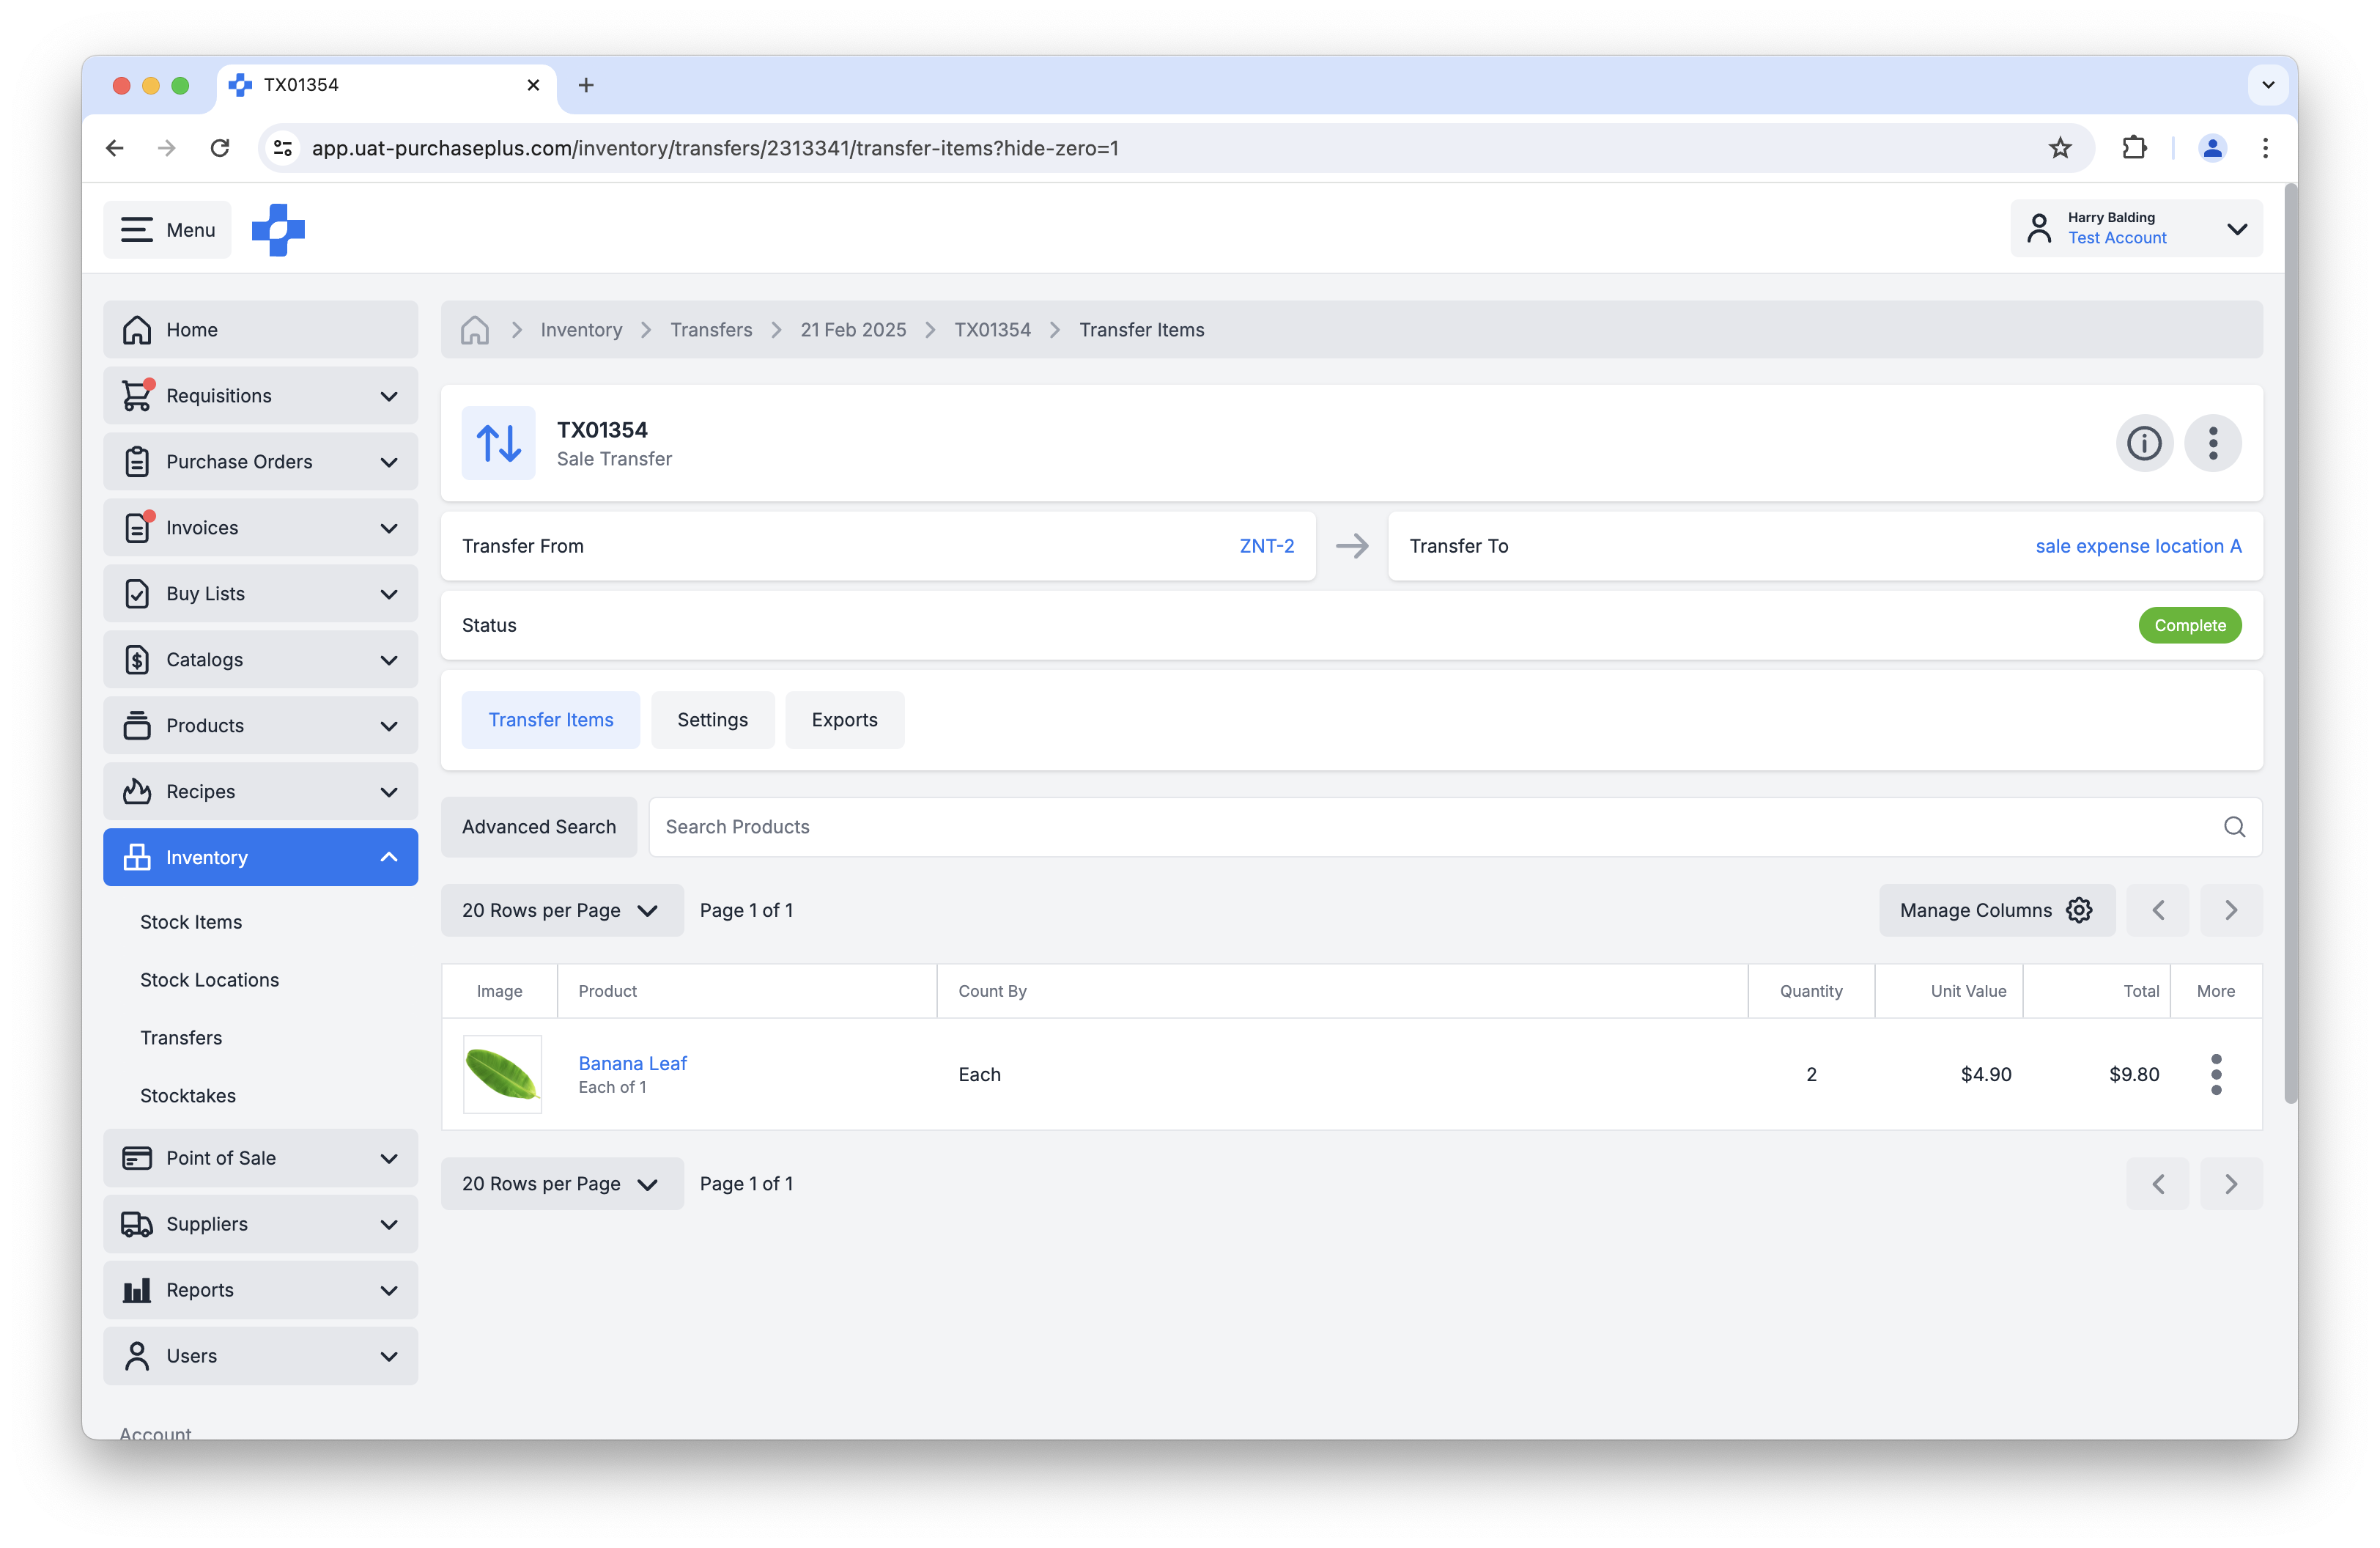Open the TX01354 three-dot options menu
Screen dimensions: 2380x1548
coord(2212,443)
